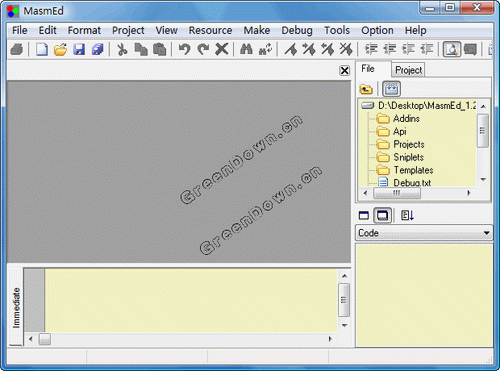Undo the last action via toolbar
This screenshot has width=500, height=371.
tap(184, 50)
